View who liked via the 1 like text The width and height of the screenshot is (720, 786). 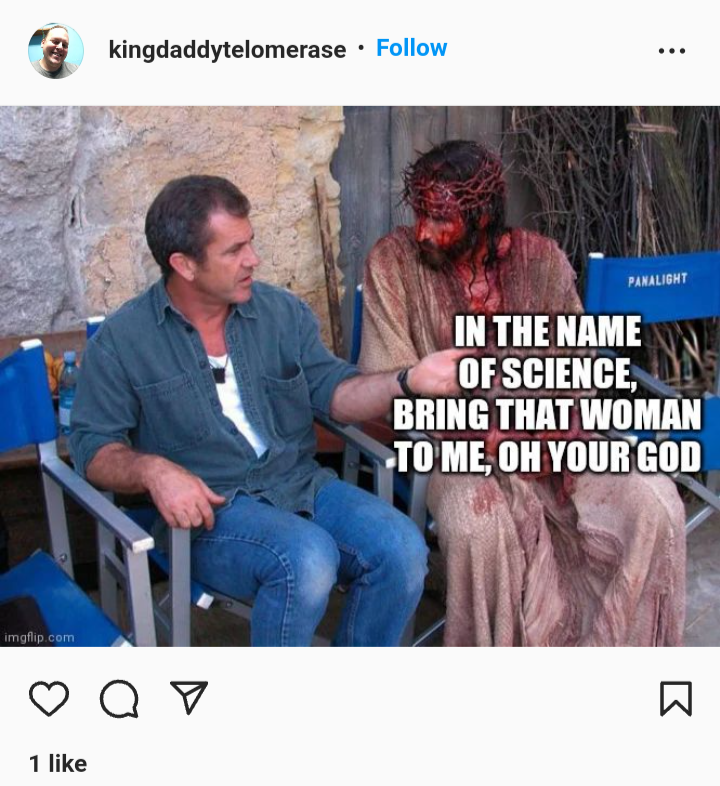(58, 763)
